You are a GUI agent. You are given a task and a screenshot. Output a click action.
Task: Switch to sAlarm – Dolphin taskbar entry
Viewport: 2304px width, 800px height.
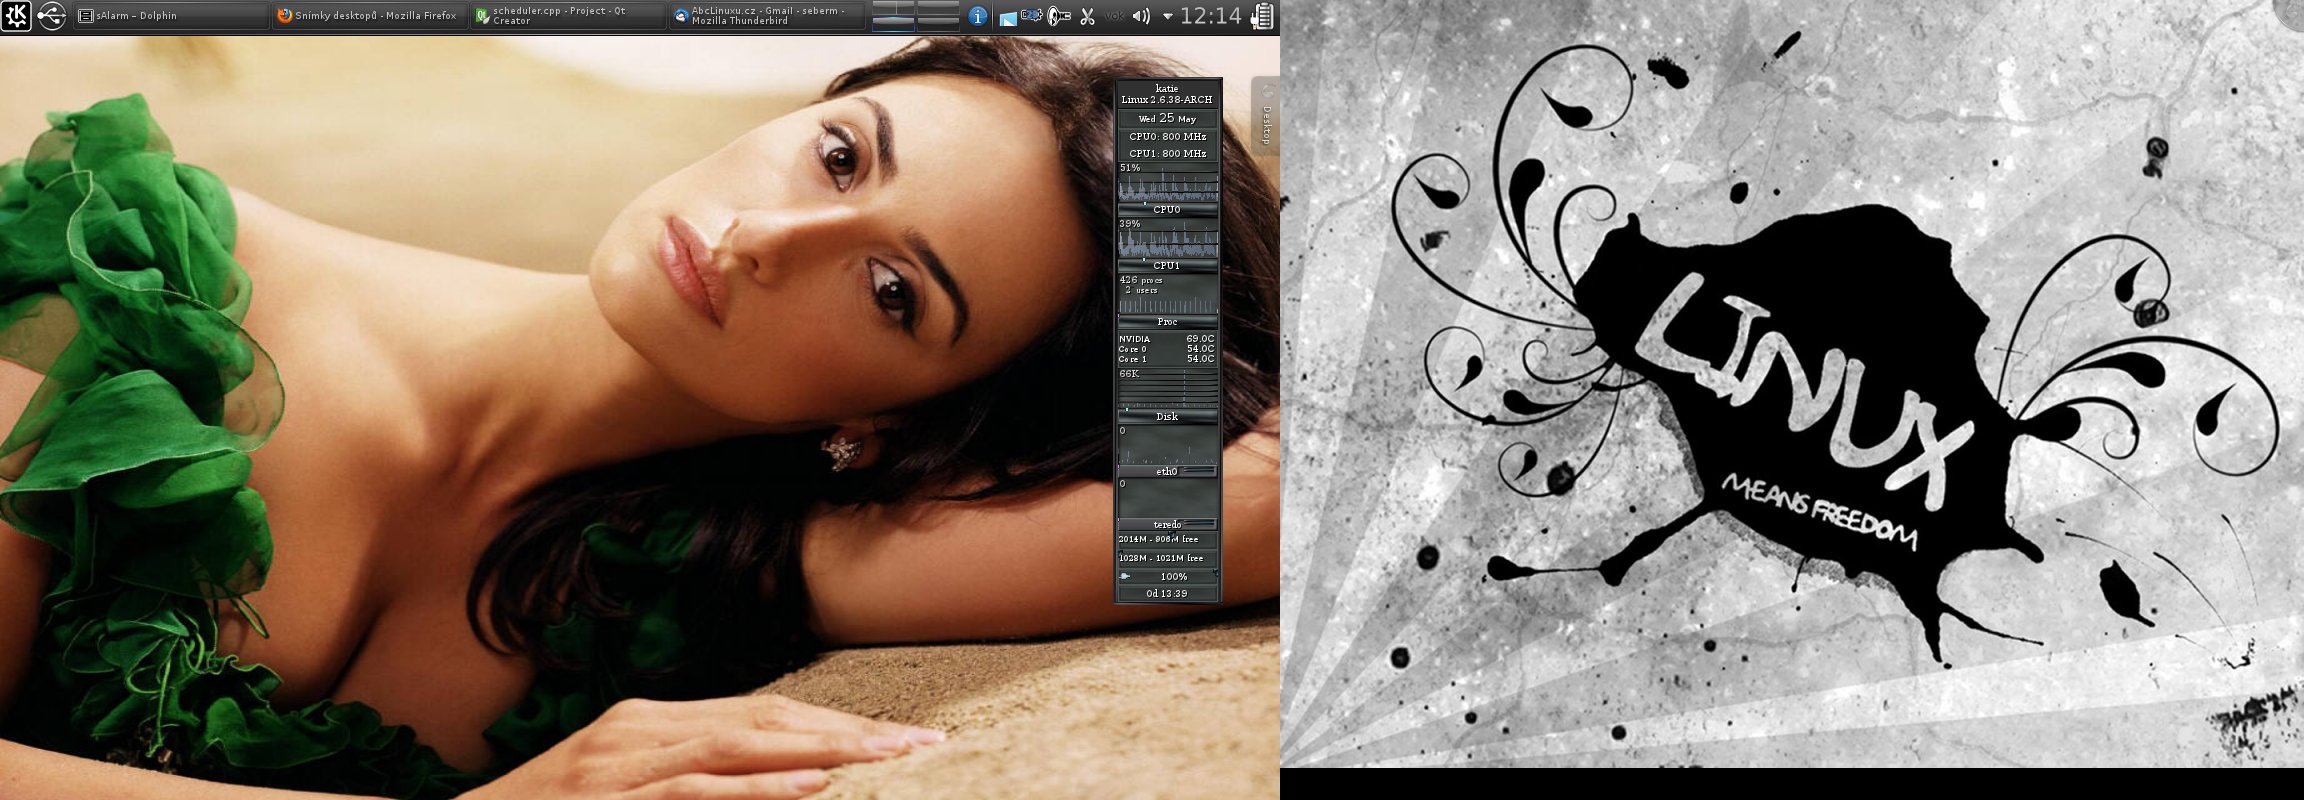(171, 16)
